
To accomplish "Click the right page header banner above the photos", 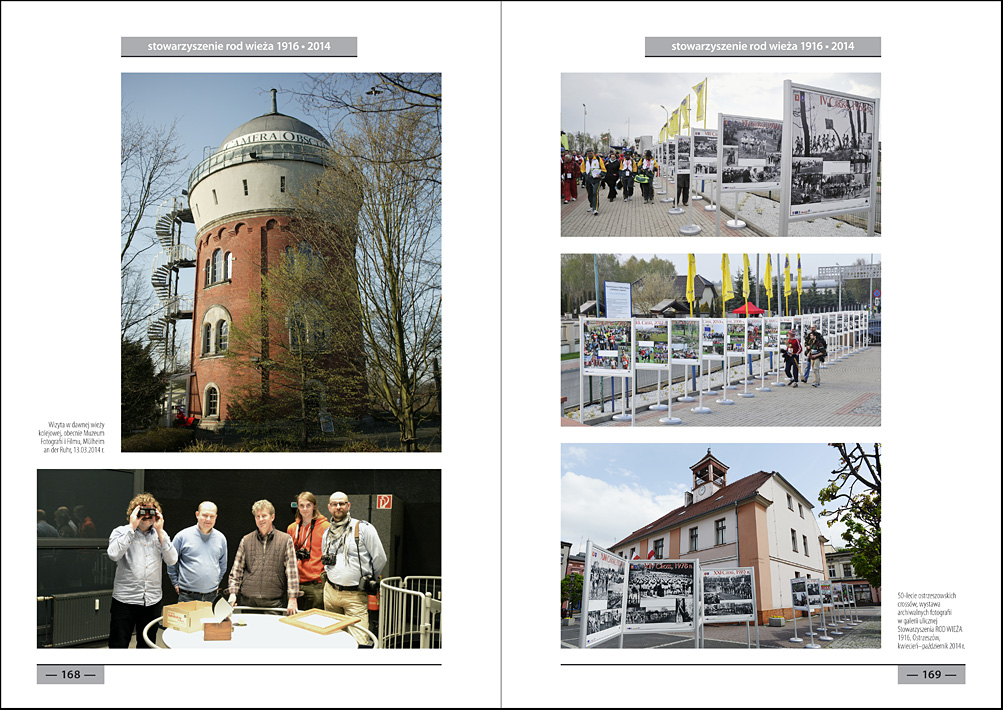I will click(x=762, y=46).
